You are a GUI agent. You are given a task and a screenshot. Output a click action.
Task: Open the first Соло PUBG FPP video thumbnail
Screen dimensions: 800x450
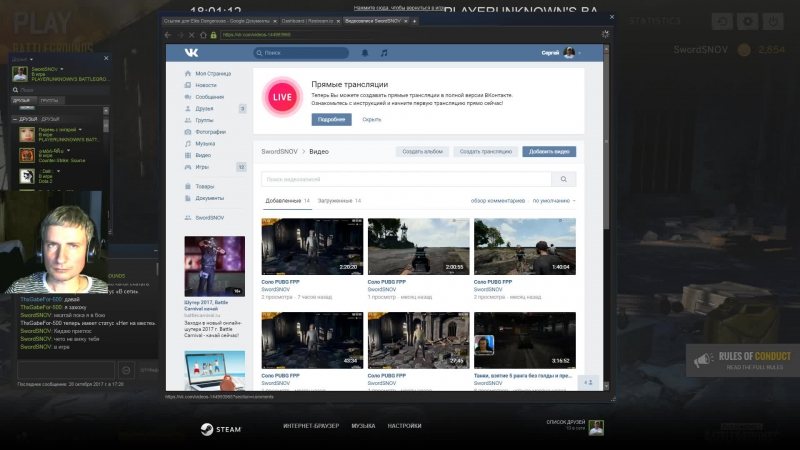[312, 246]
